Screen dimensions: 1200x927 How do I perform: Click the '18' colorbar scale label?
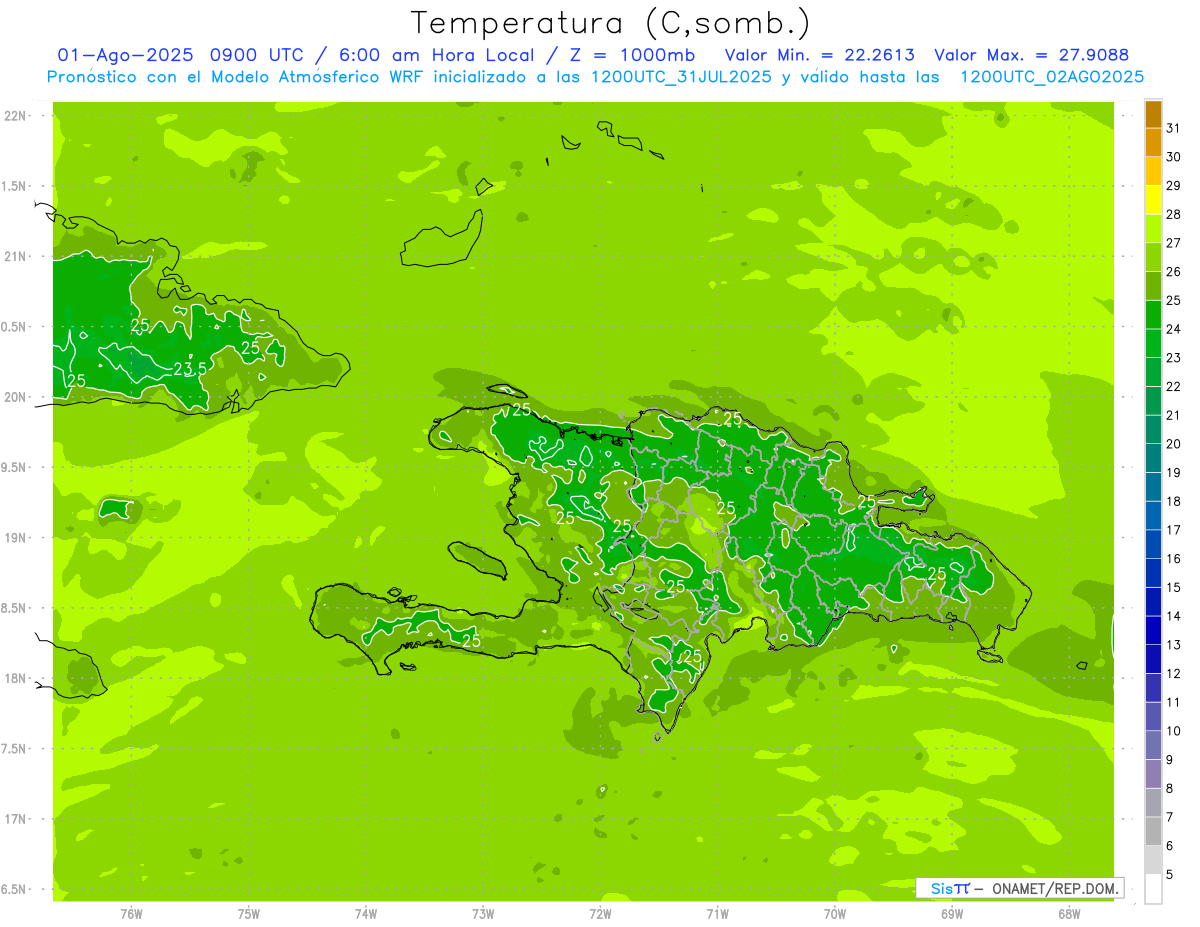(x=1173, y=501)
